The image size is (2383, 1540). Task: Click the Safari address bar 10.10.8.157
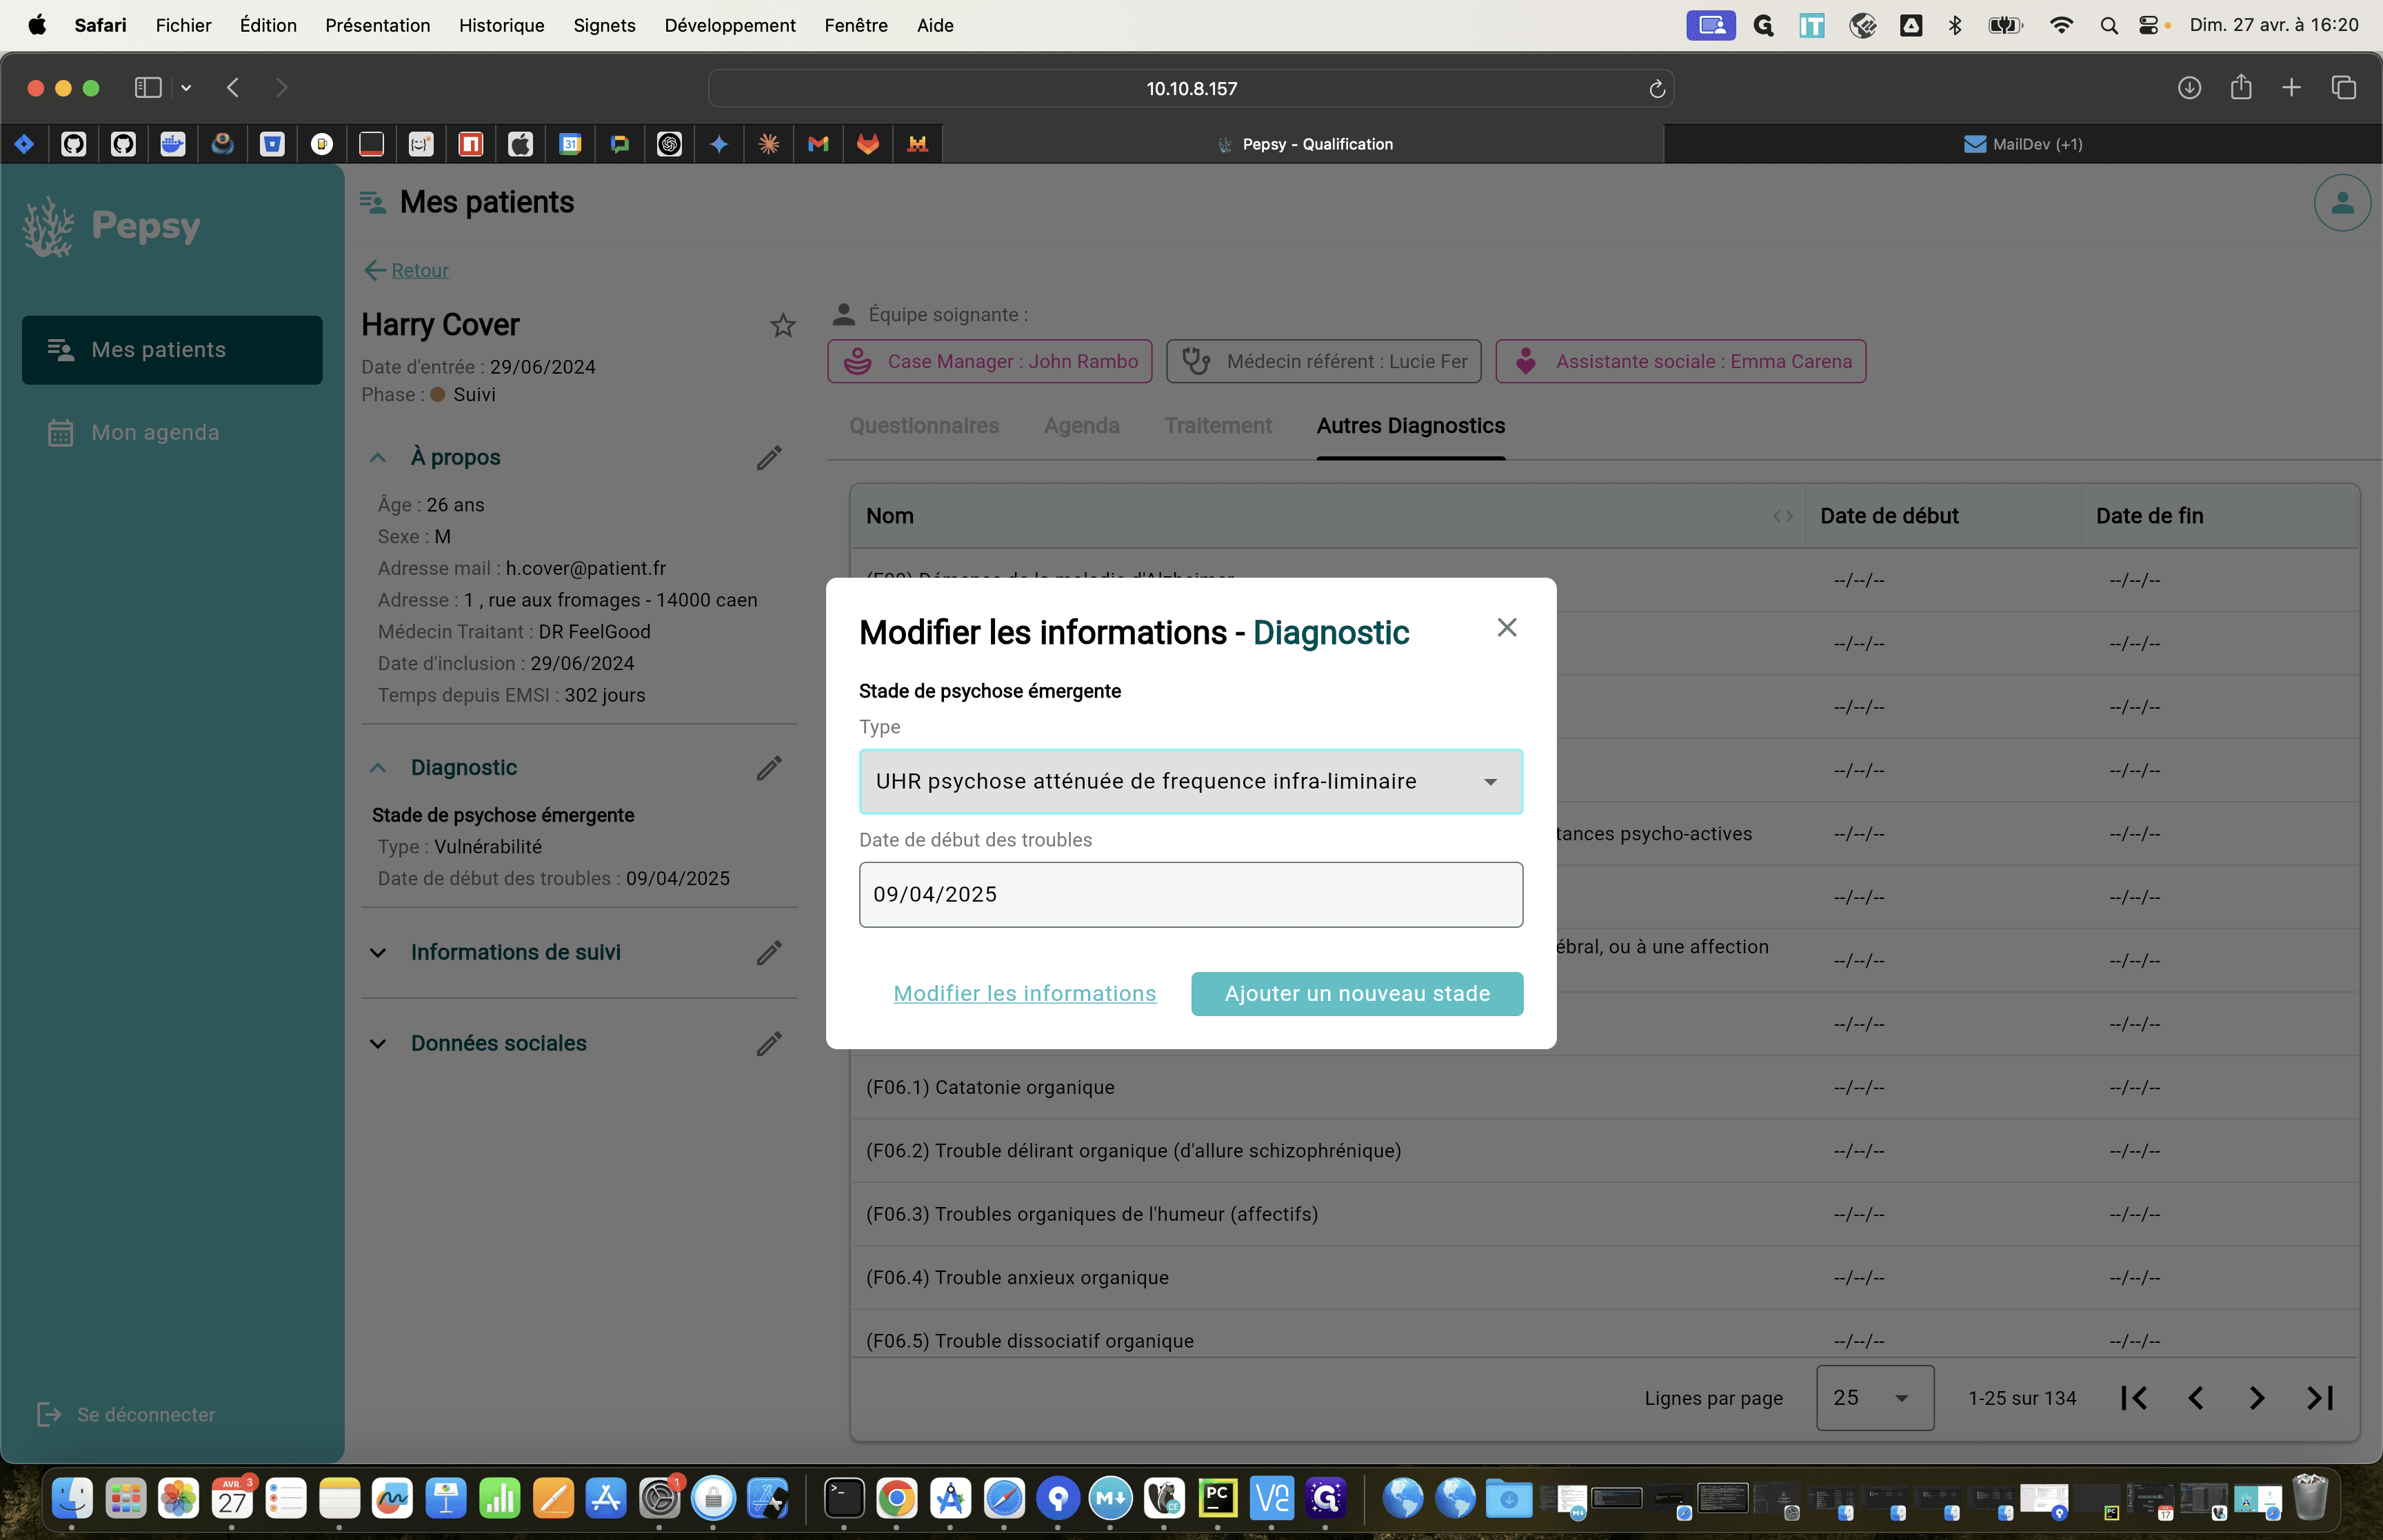point(1190,89)
